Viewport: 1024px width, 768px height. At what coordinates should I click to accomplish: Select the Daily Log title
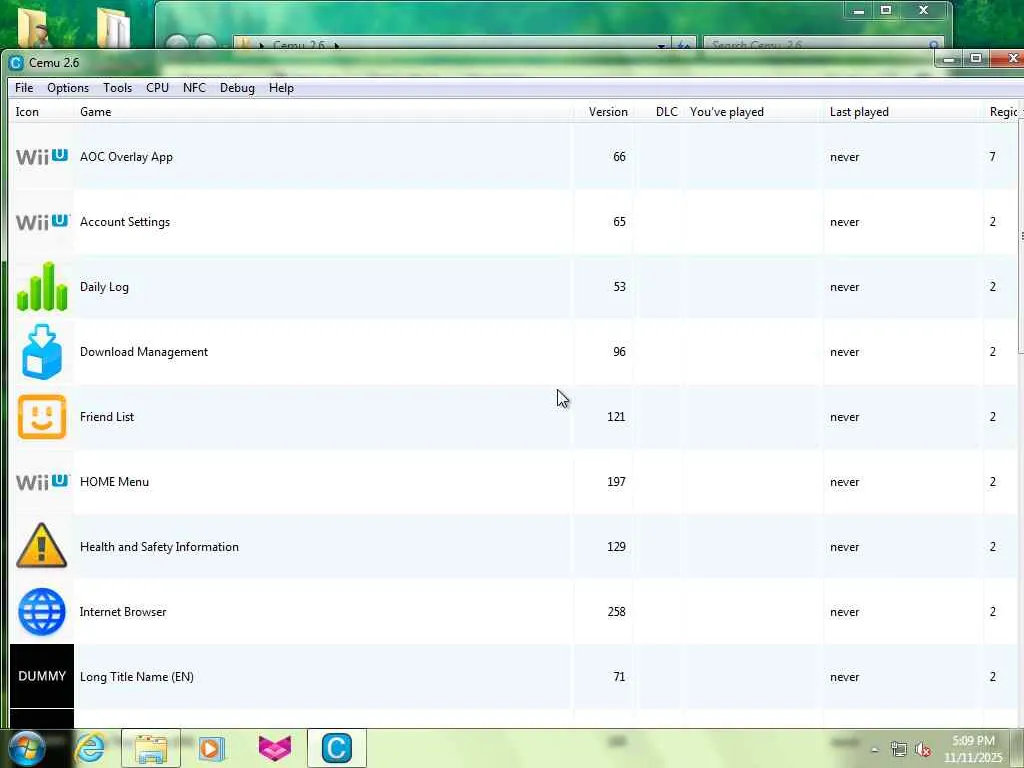coord(104,287)
